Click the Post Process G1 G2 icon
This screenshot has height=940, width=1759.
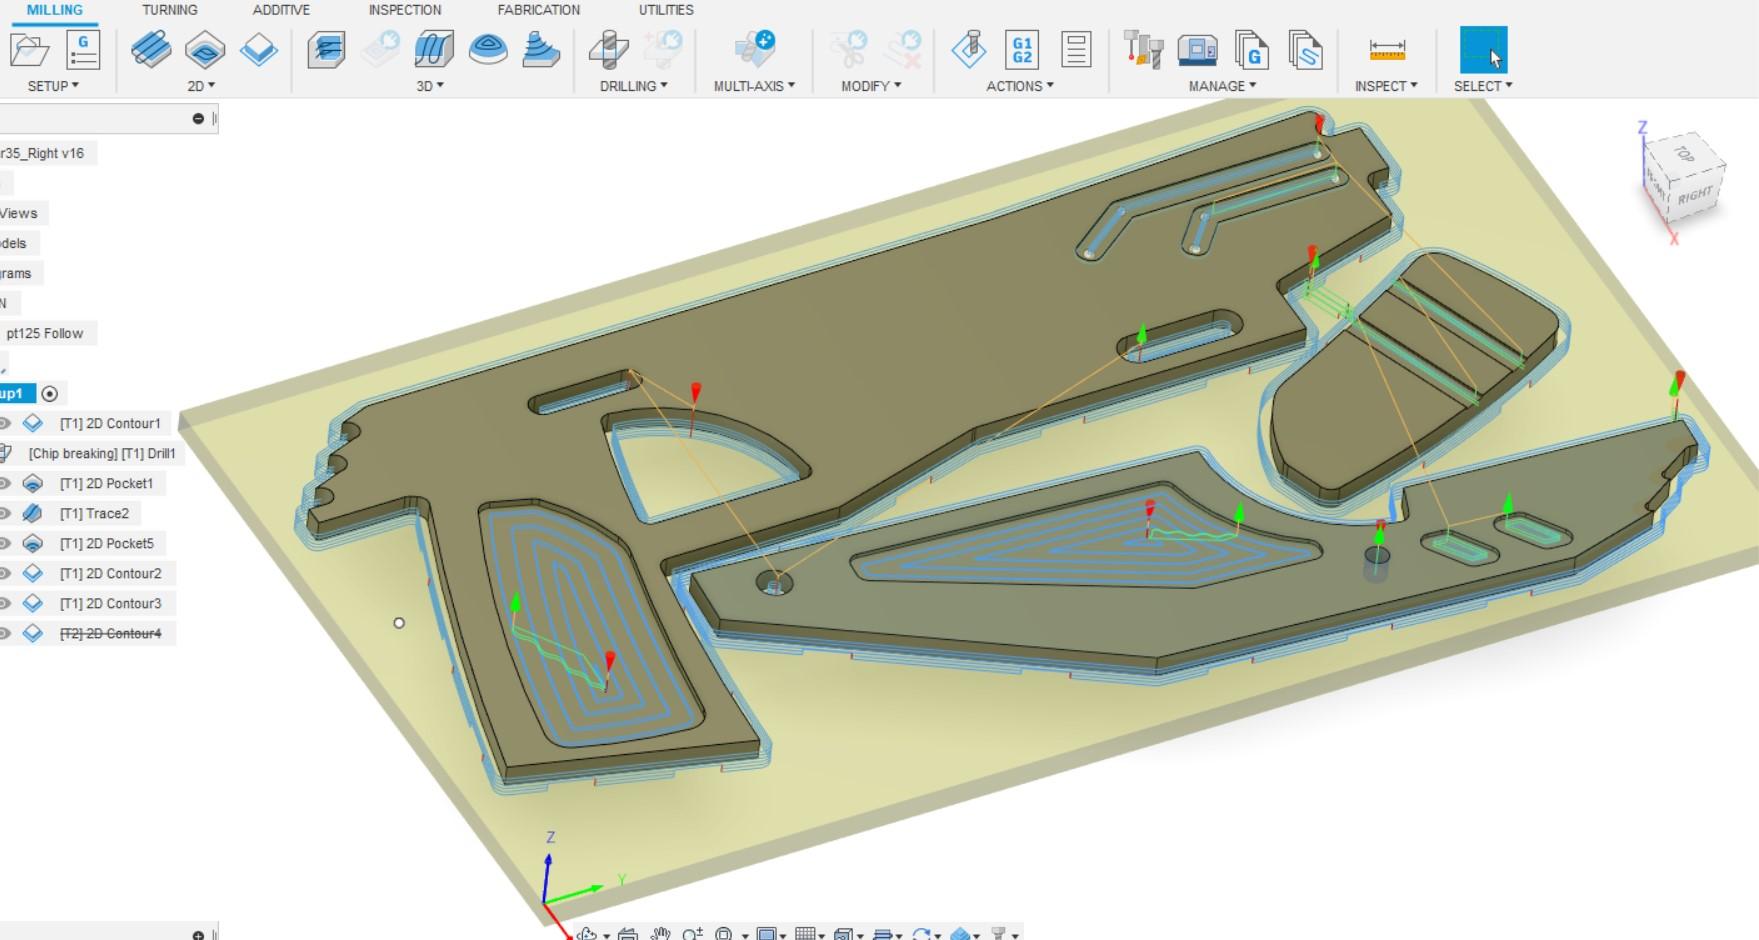pos(1022,49)
